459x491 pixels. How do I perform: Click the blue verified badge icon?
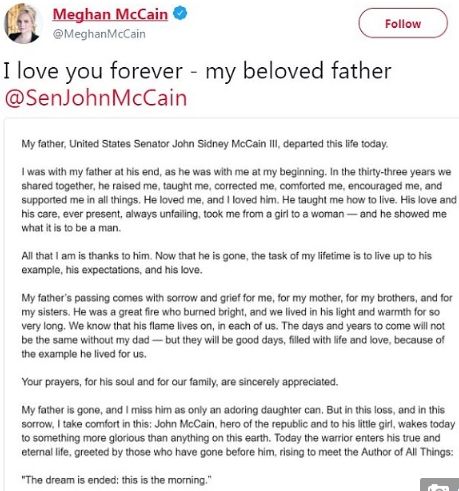180,14
